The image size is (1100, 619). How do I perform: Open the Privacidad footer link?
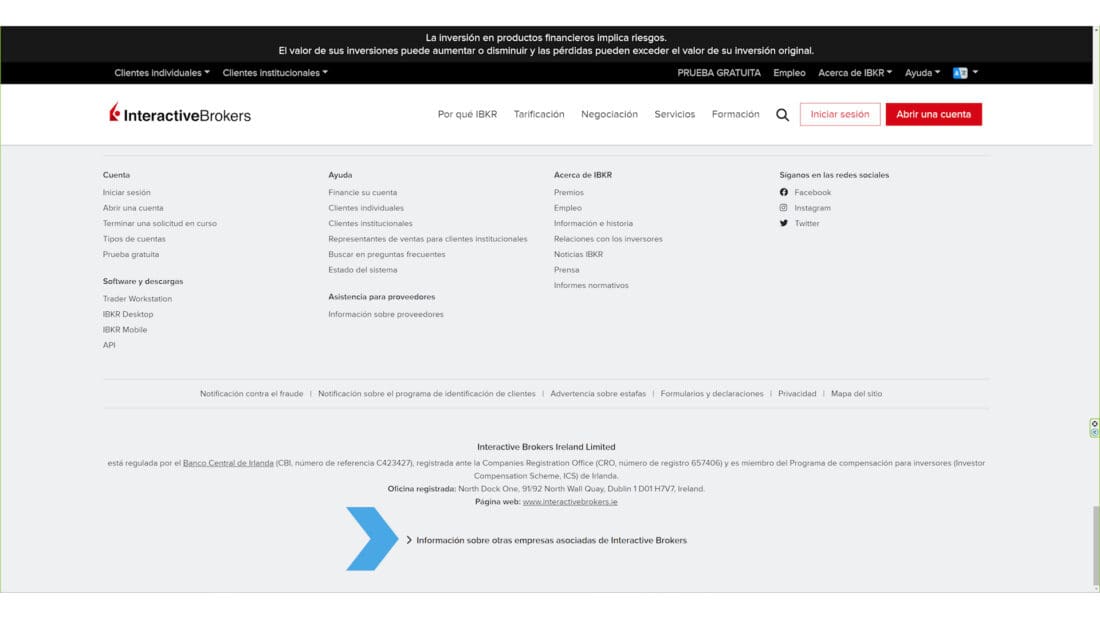click(x=797, y=394)
